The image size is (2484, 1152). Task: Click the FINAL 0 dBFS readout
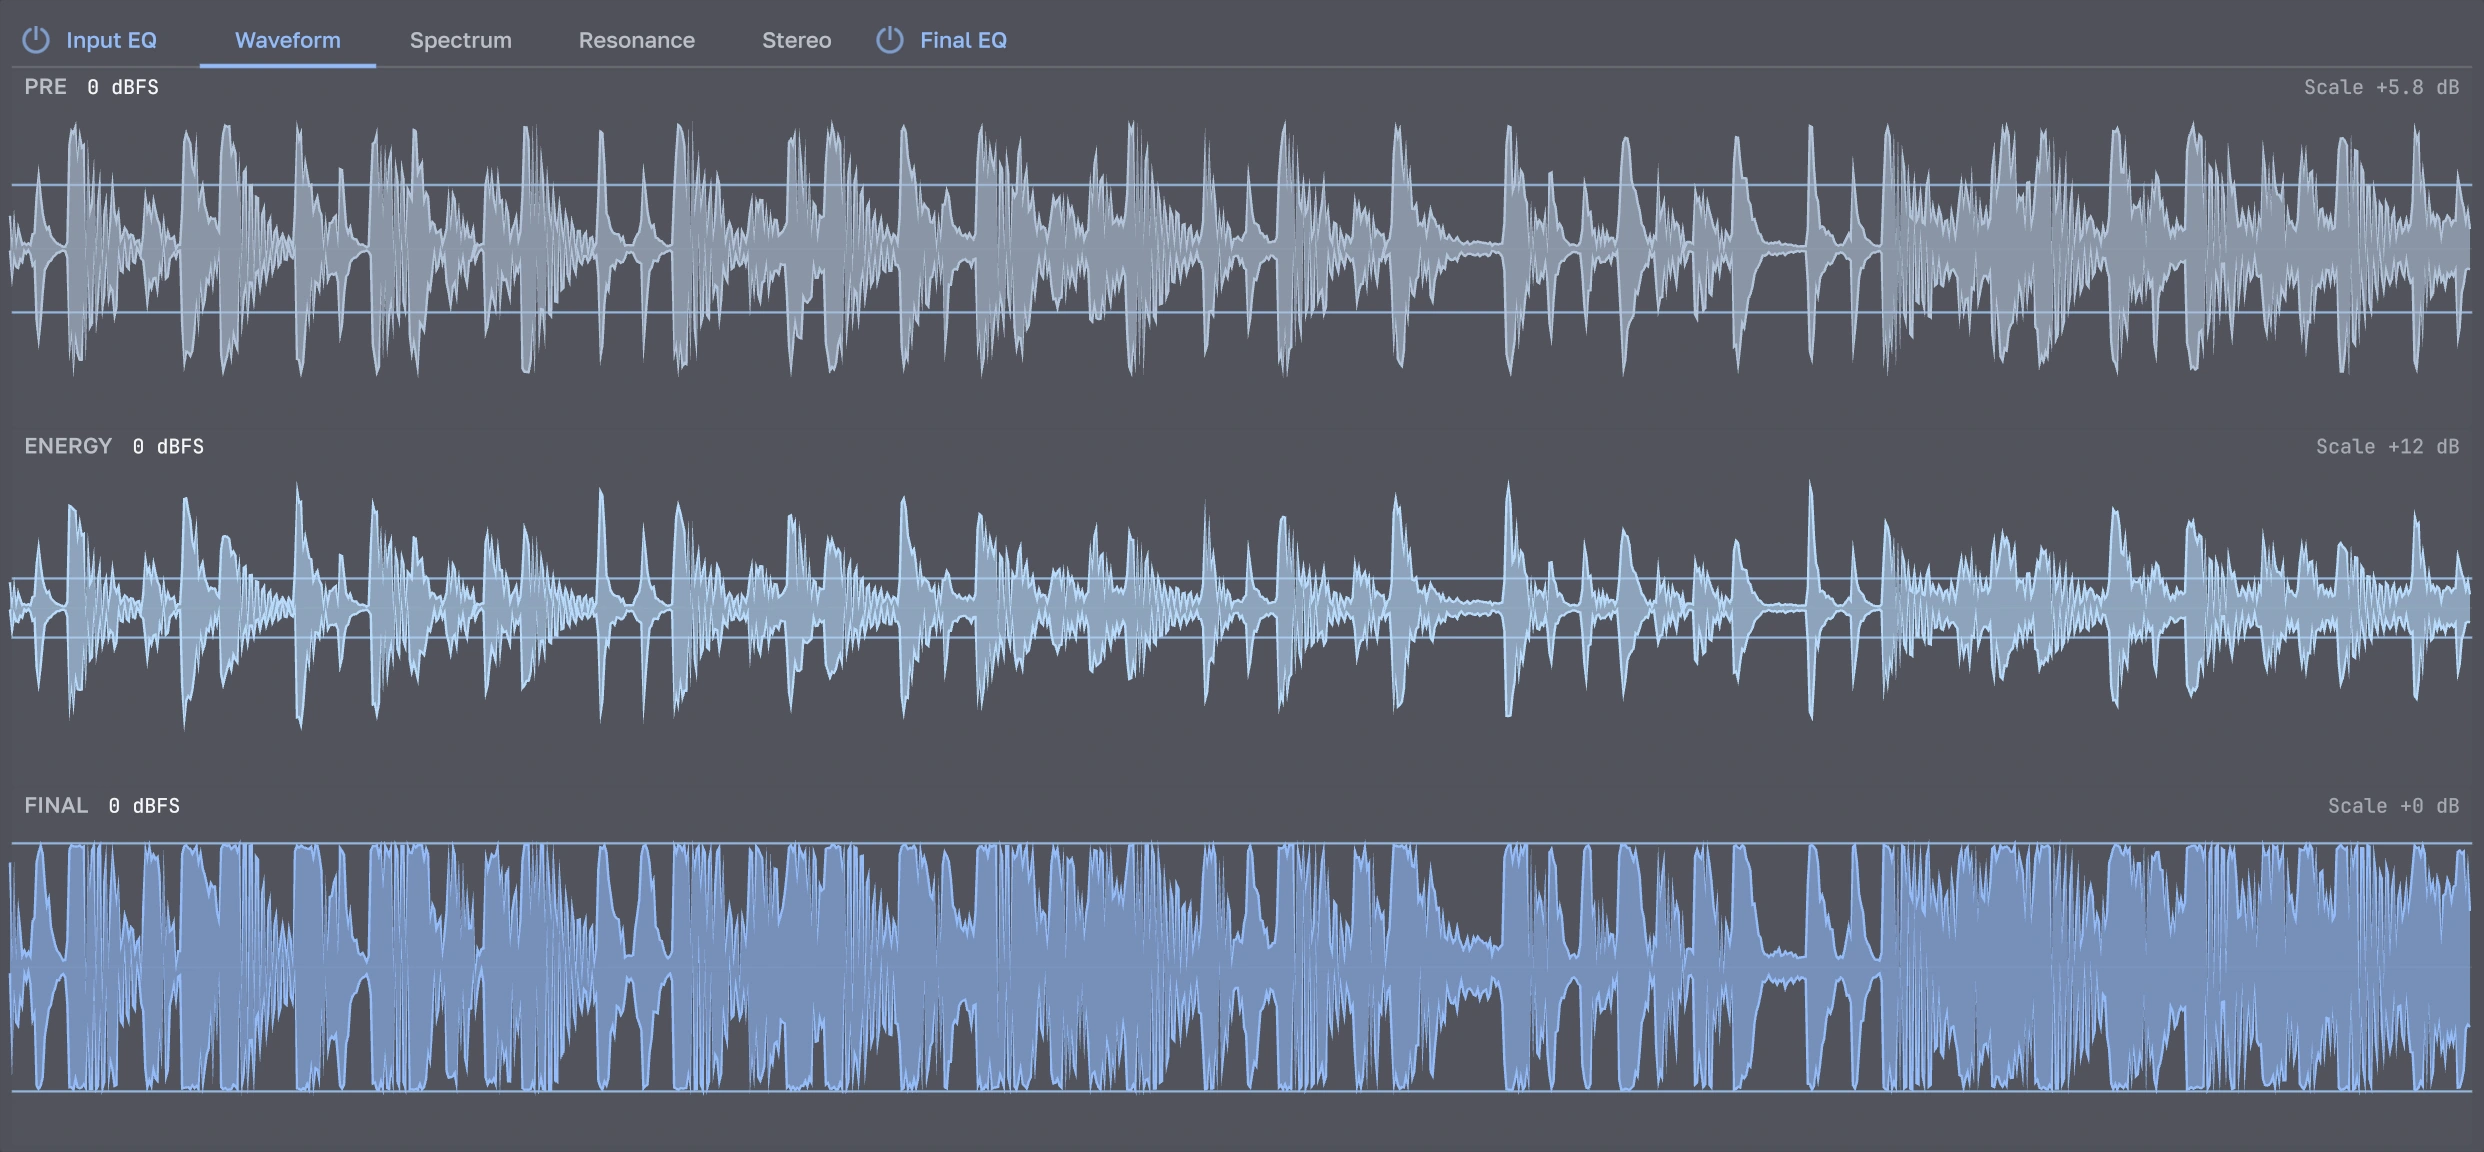tap(144, 805)
